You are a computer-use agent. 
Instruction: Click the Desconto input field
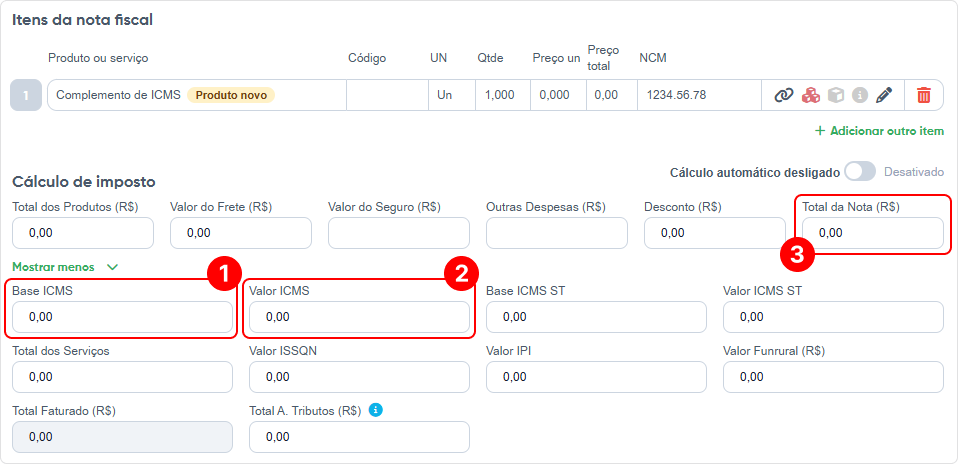(715, 233)
